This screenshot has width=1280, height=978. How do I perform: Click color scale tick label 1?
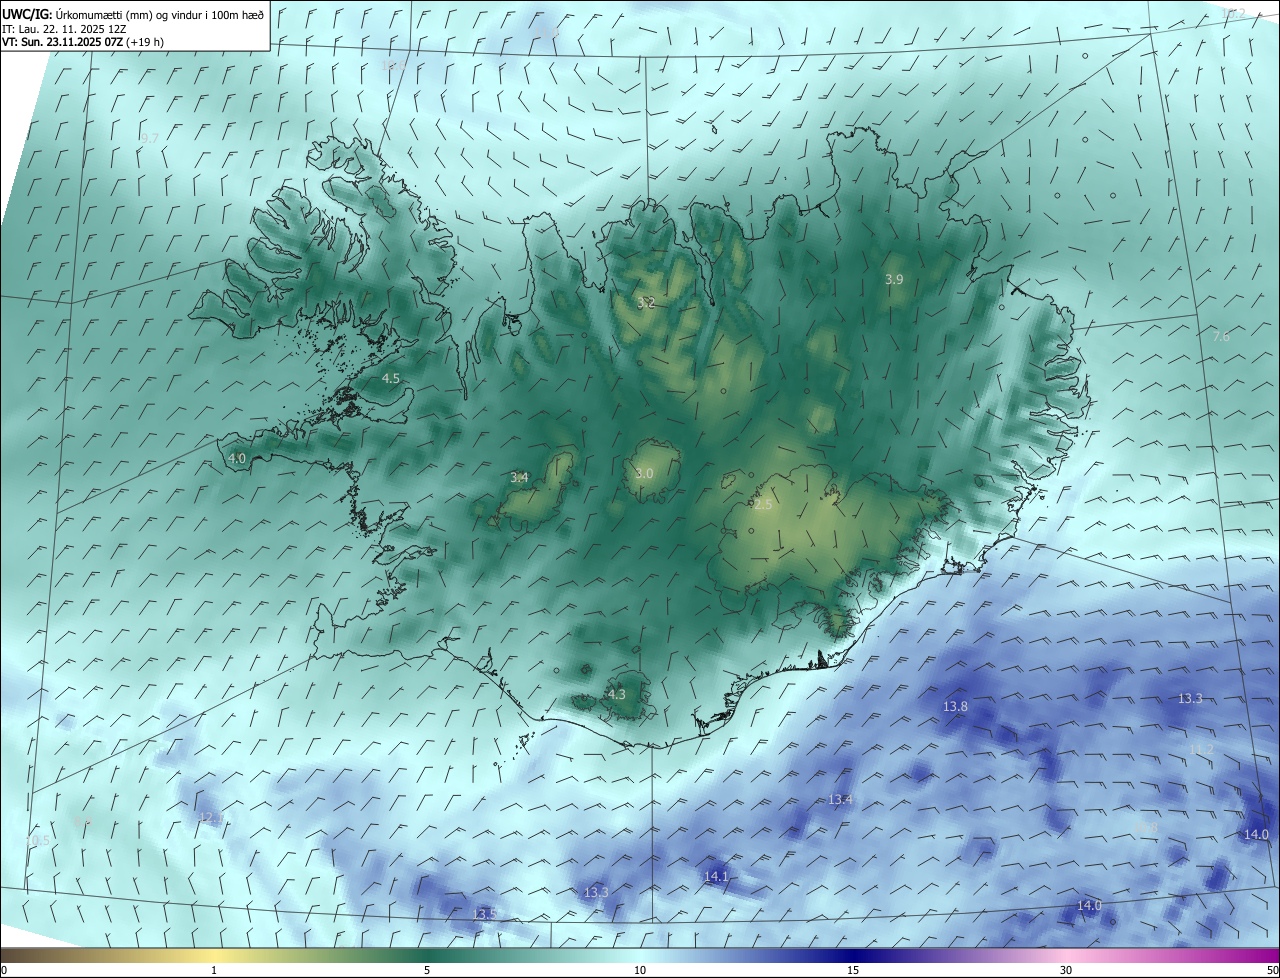click(214, 970)
